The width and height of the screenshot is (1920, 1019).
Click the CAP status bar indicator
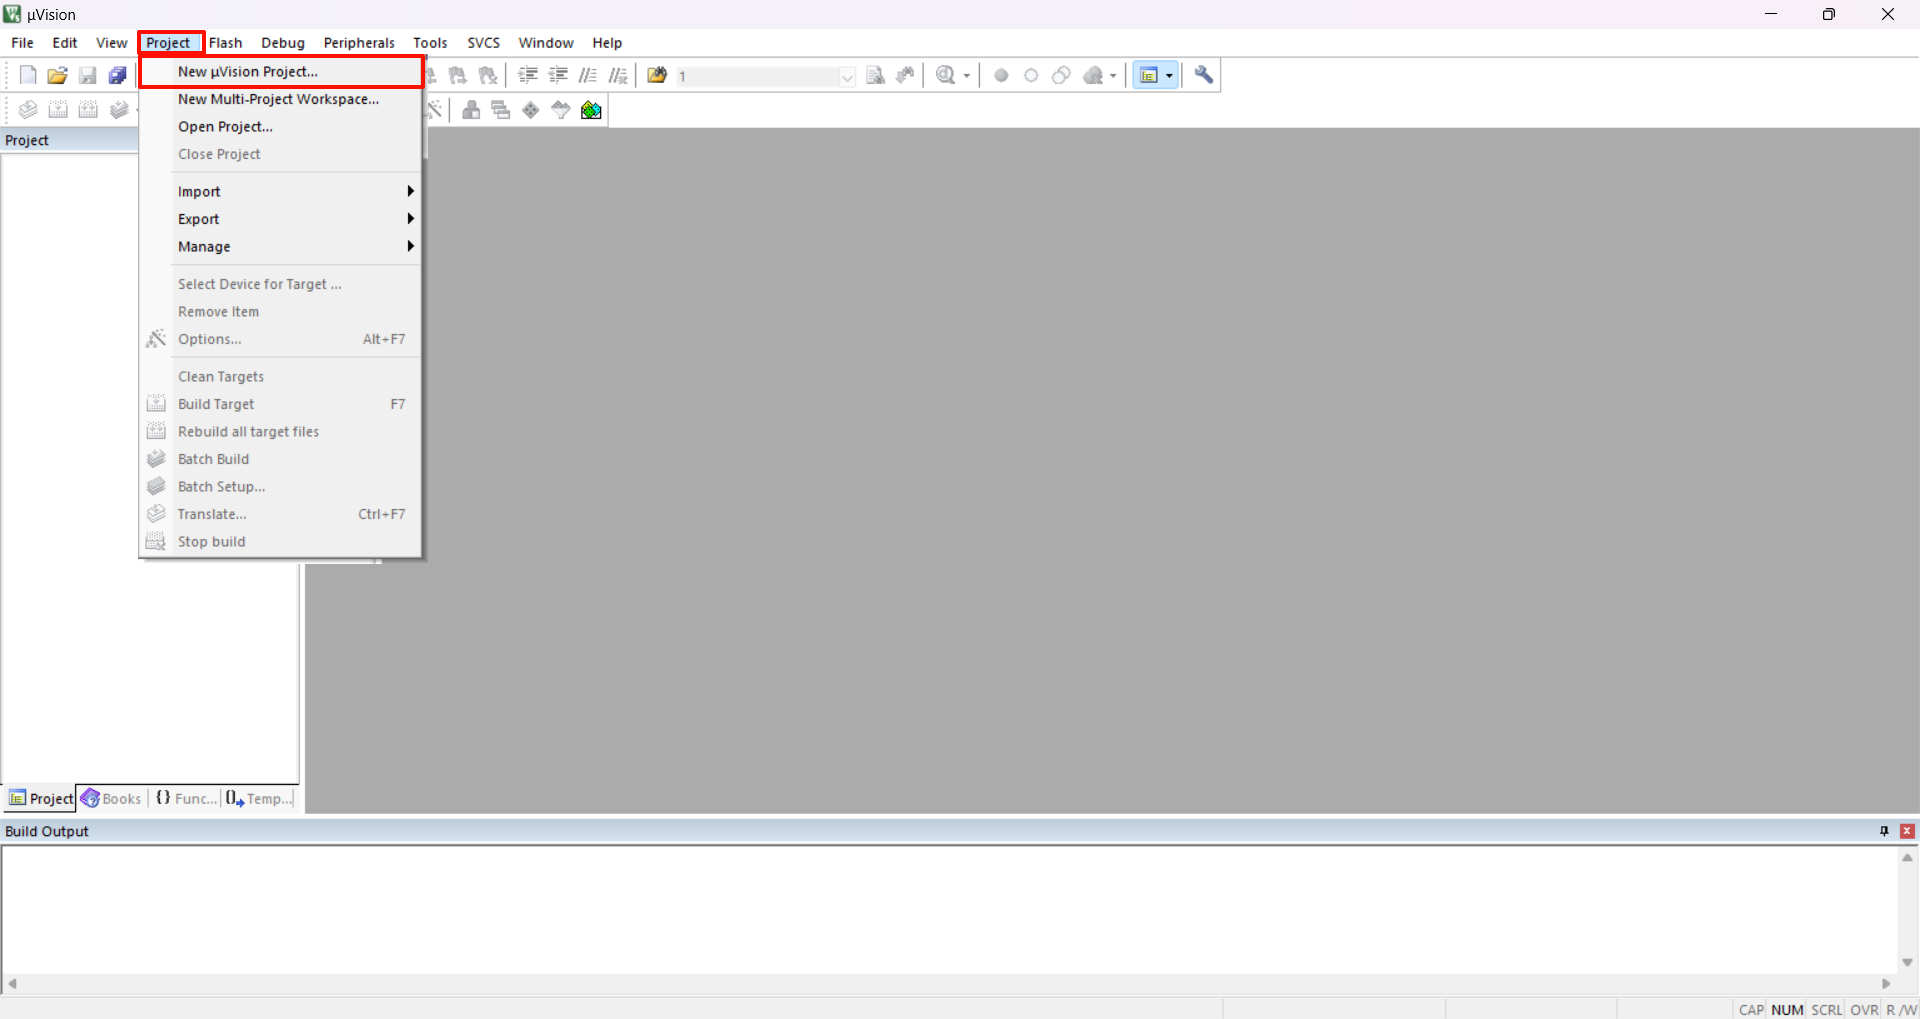coord(1751,1010)
